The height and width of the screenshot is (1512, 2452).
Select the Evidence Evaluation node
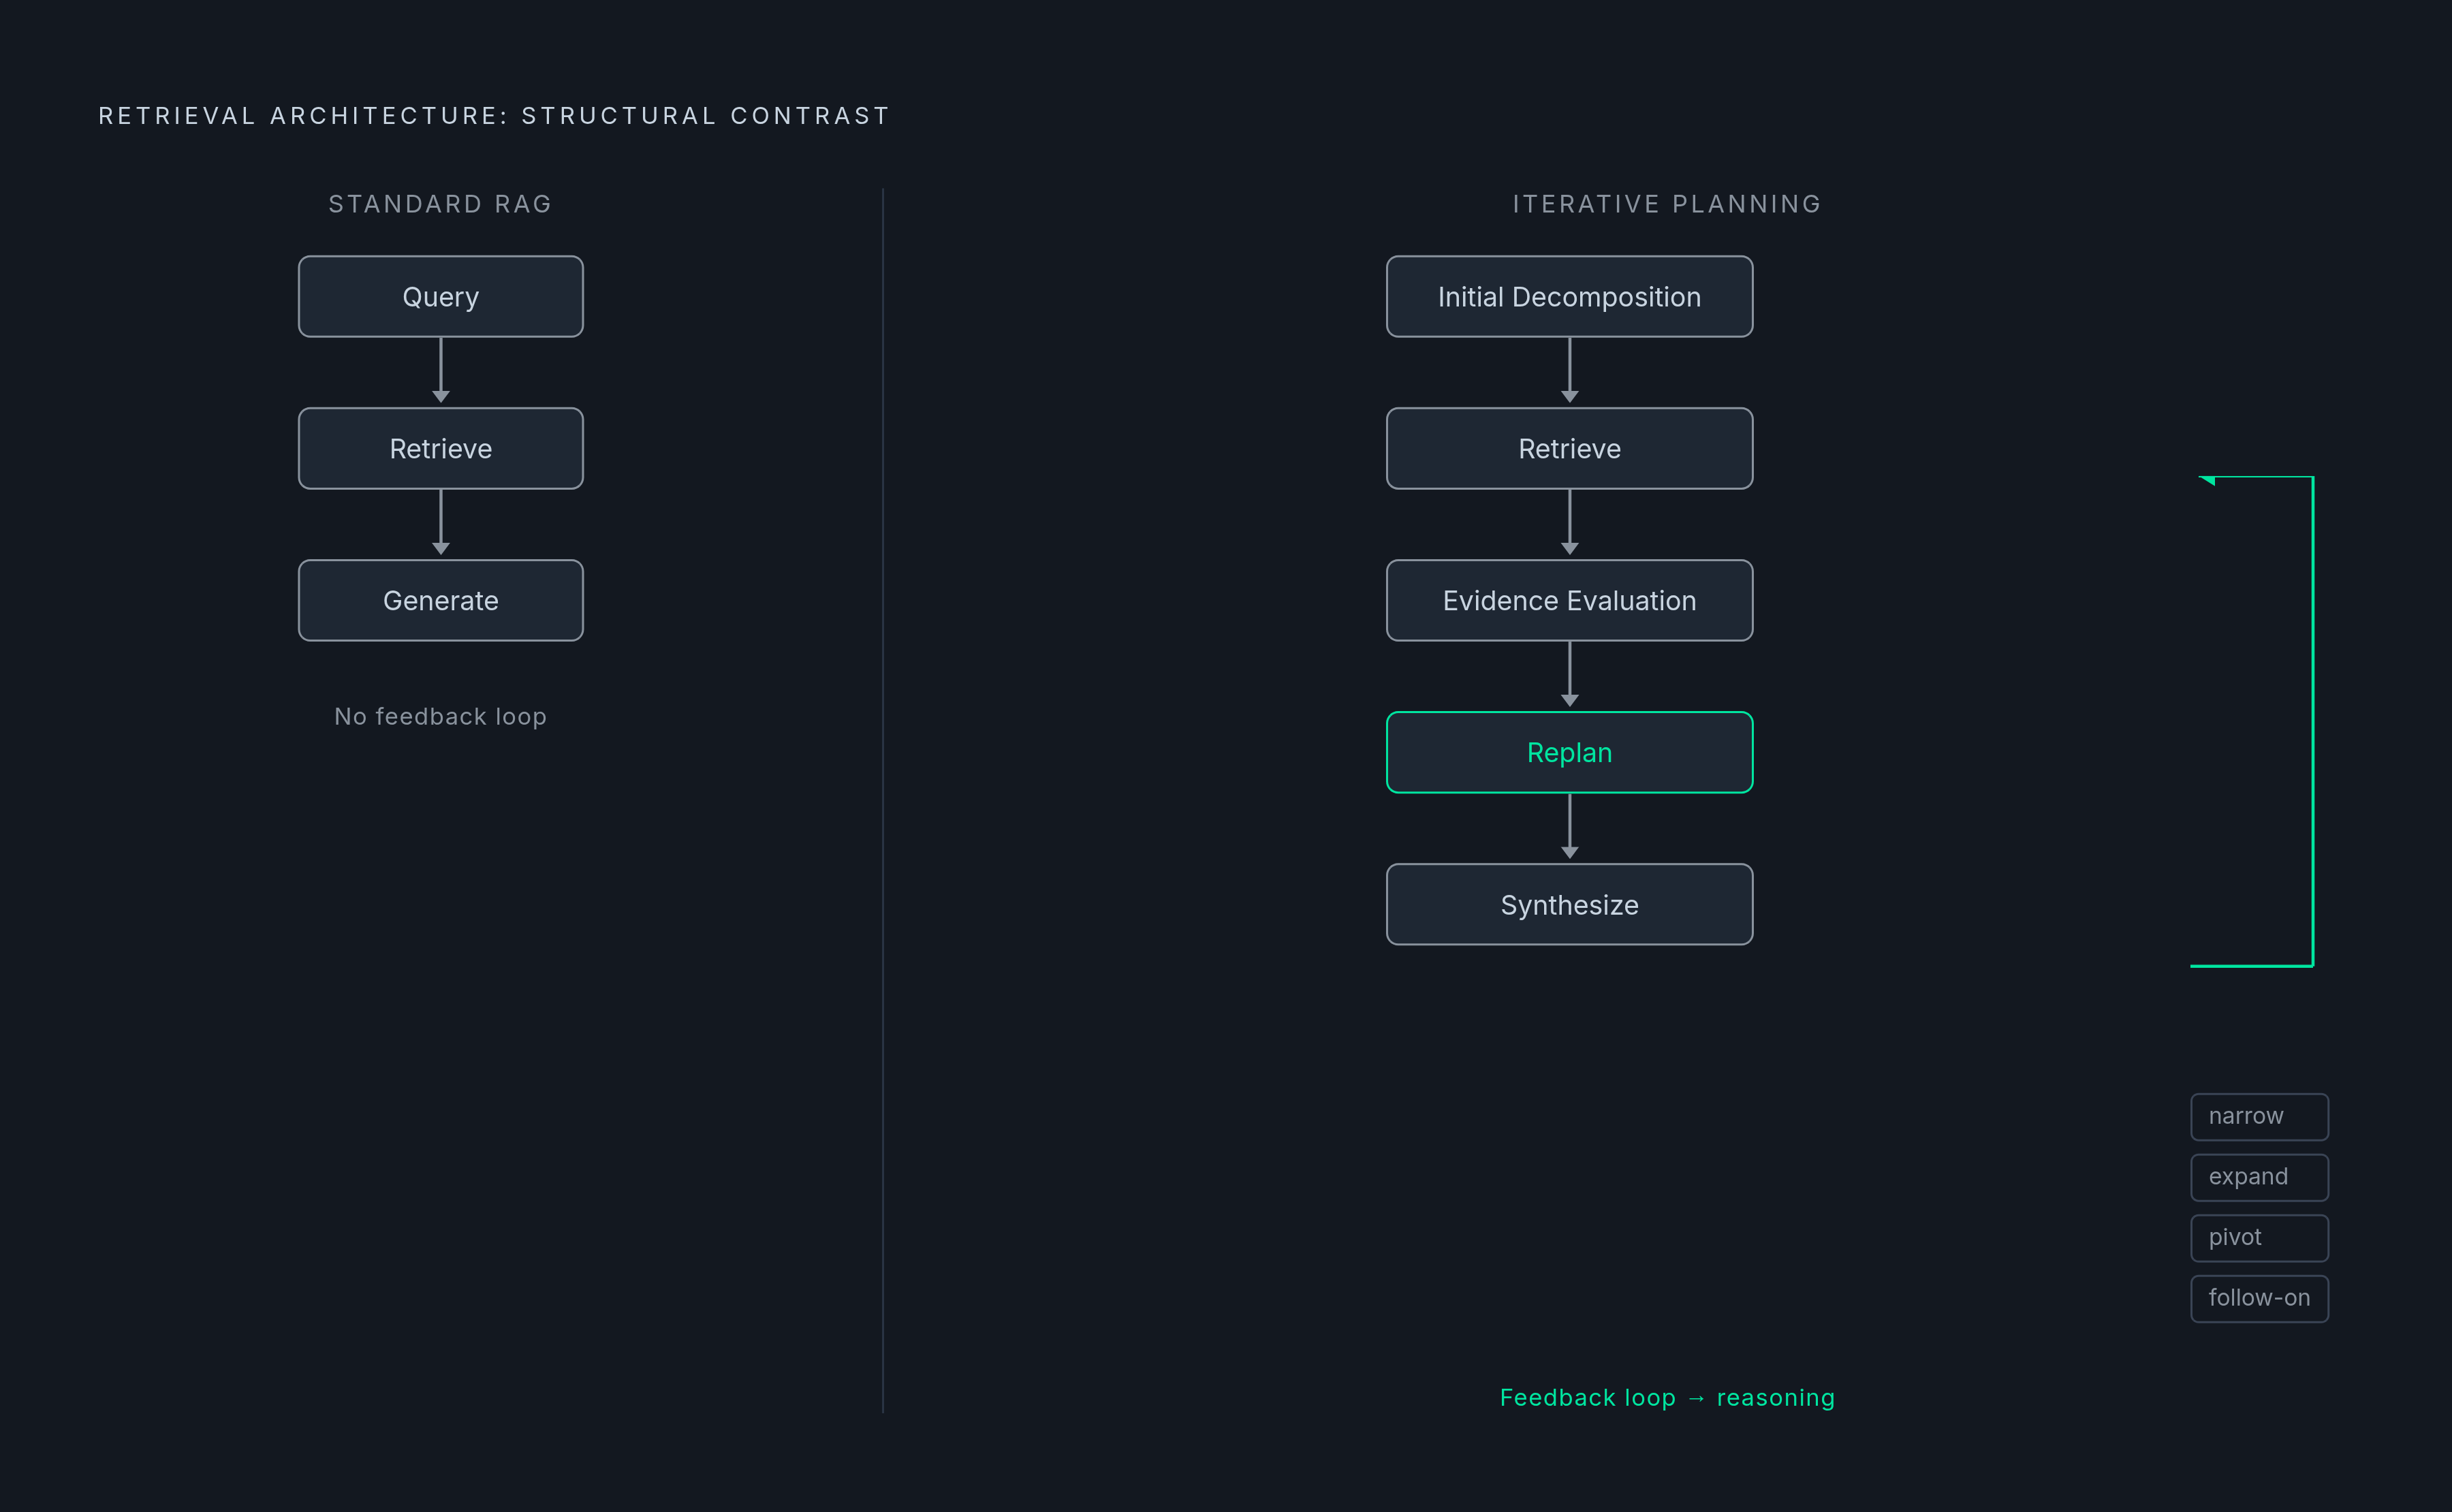(1569, 600)
